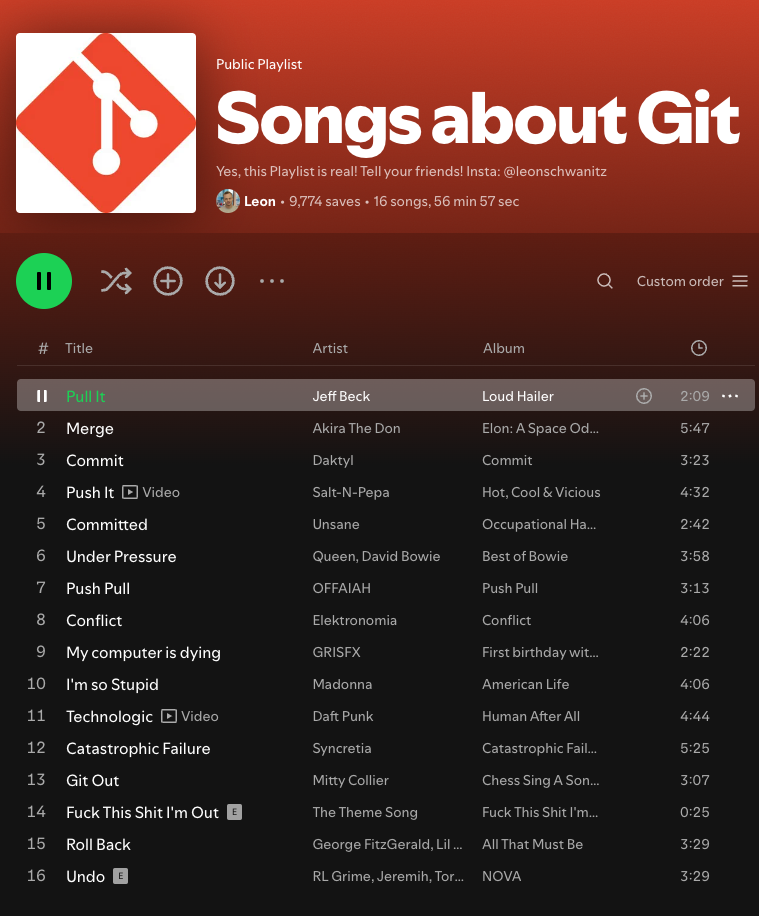759x916 pixels.
Task: Open the Best of Bowie album
Action: (525, 556)
